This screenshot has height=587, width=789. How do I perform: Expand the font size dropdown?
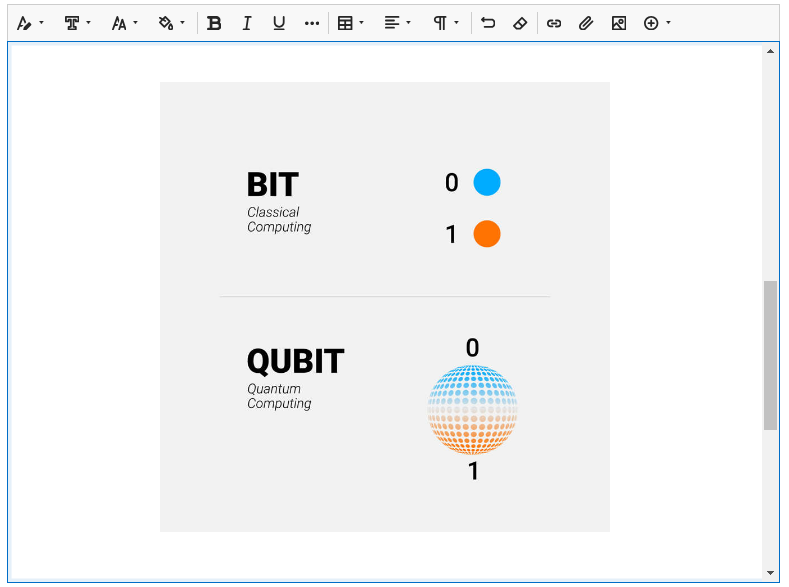tap(124, 23)
